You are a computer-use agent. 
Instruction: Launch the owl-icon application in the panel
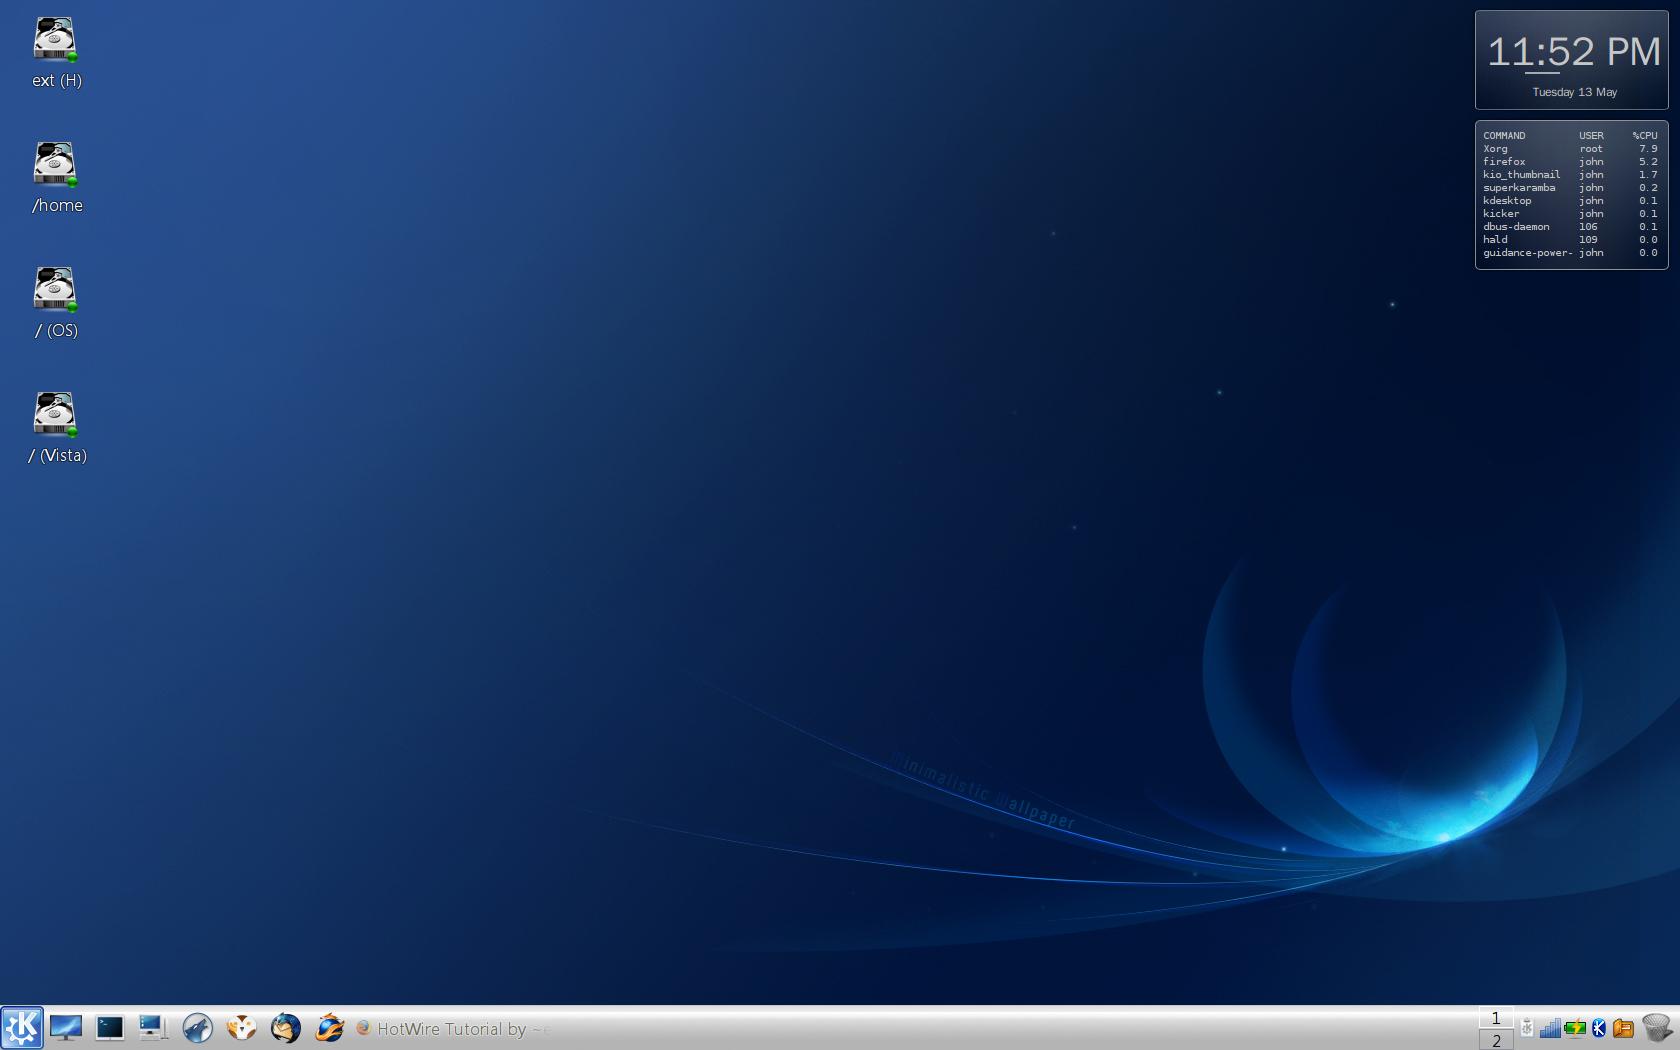[x=241, y=1028]
